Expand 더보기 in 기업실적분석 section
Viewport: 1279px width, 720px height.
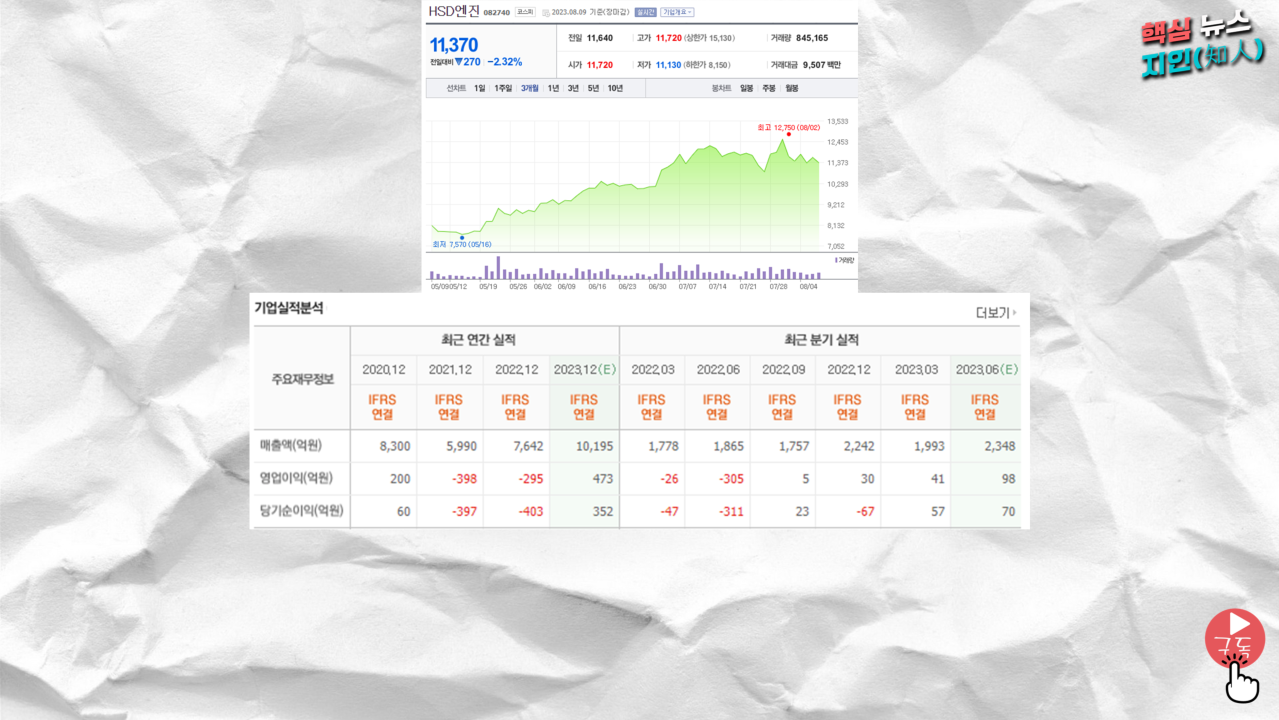[x=996, y=312]
